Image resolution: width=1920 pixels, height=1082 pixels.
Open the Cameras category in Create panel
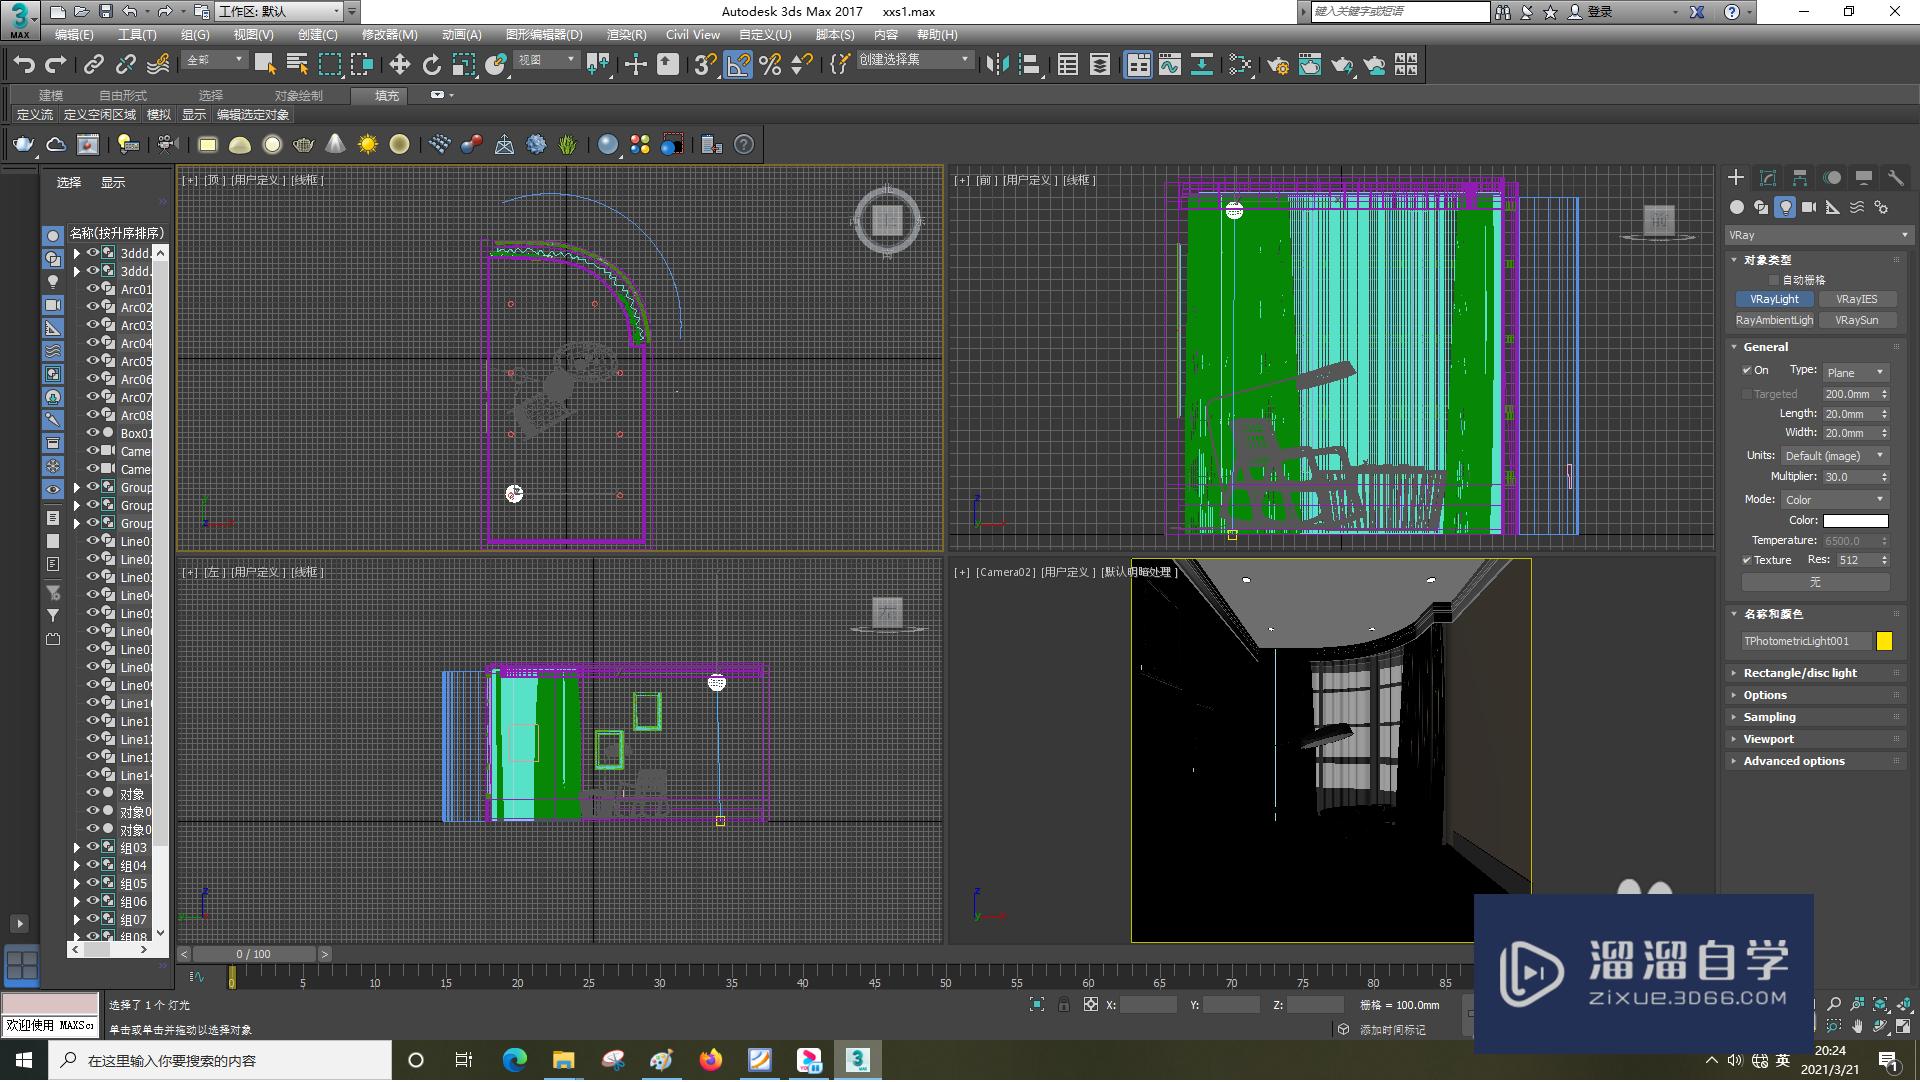[1808, 207]
